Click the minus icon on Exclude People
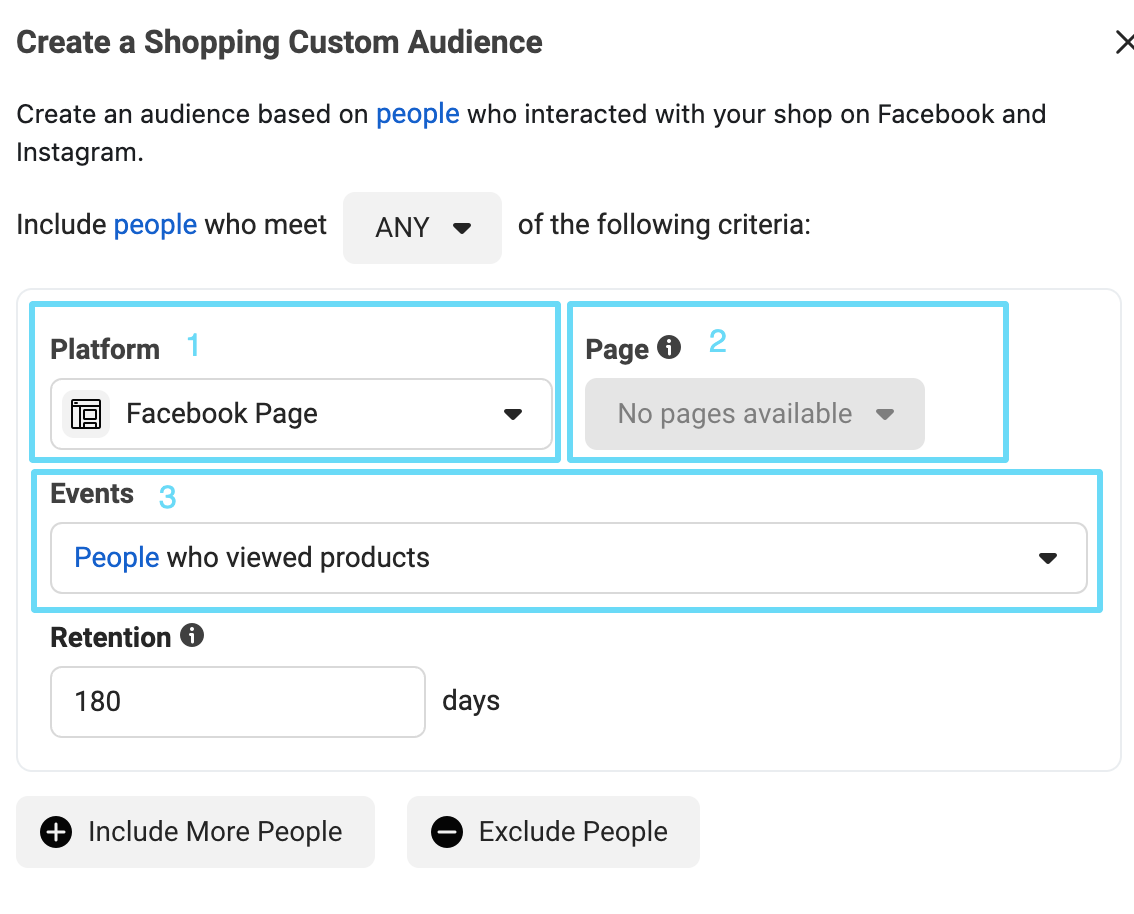 (446, 831)
